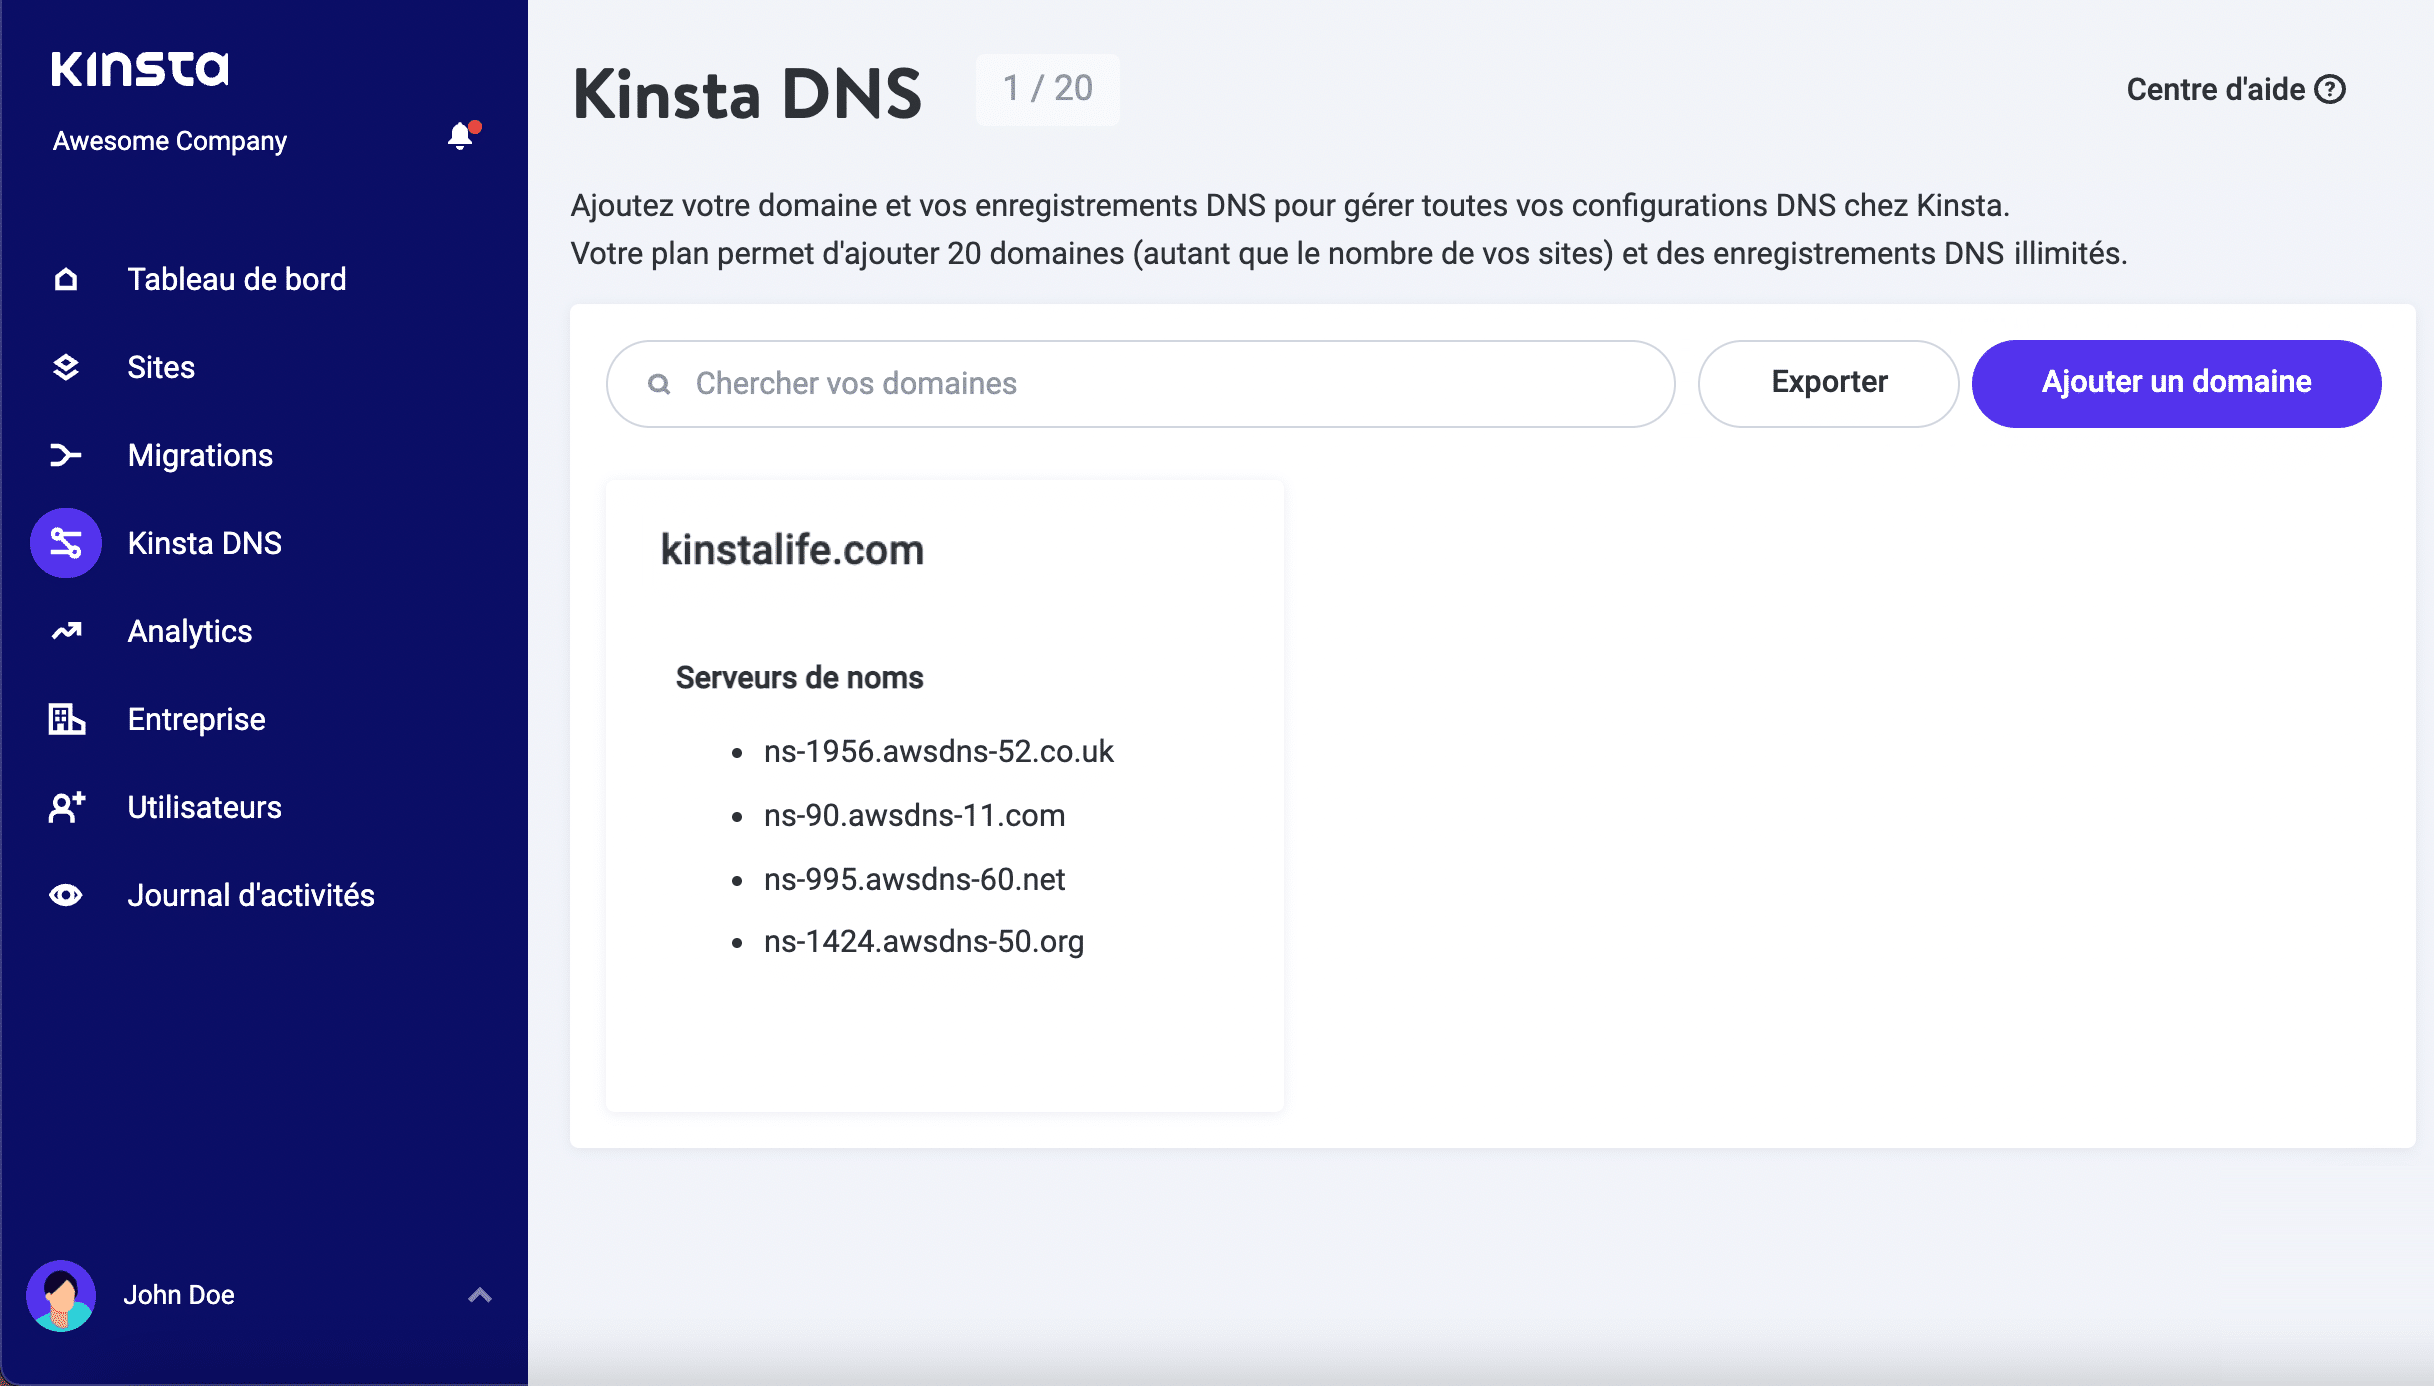Click the eye icon for Journal d'activités
This screenshot has width=2434, height=1386.
pyautogui.click(x=66, y=895)
